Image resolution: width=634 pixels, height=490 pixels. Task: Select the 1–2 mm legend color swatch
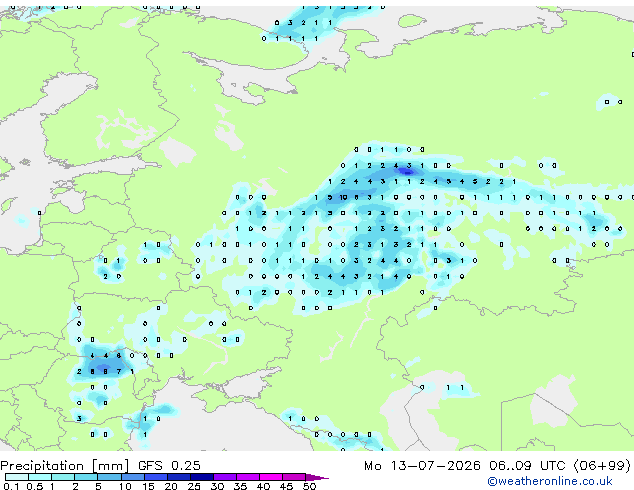point(63,477)
